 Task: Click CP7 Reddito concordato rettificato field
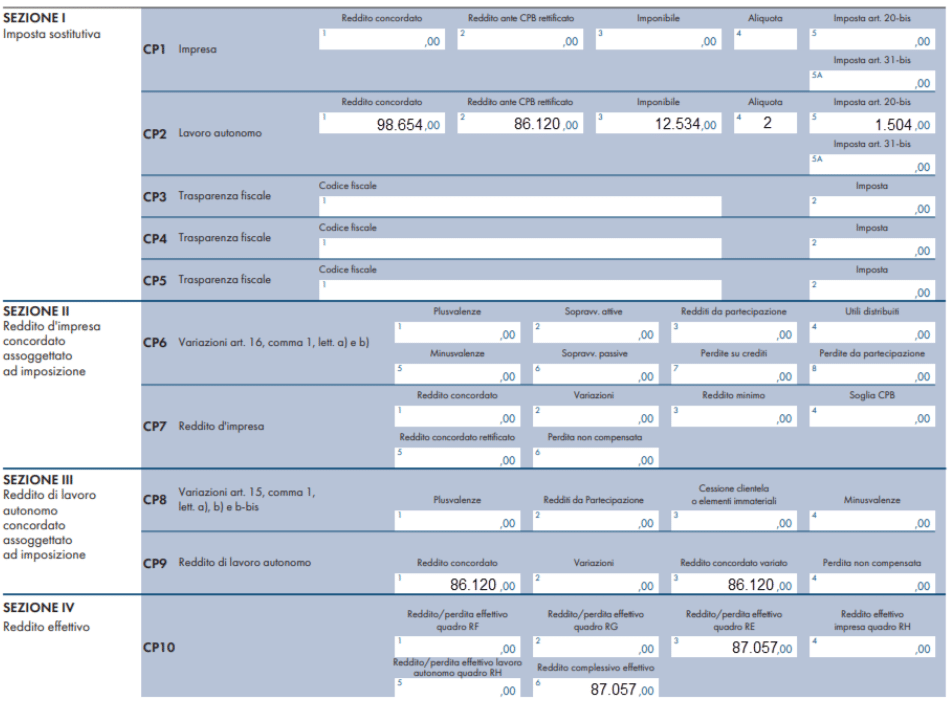tap(456, 458)
